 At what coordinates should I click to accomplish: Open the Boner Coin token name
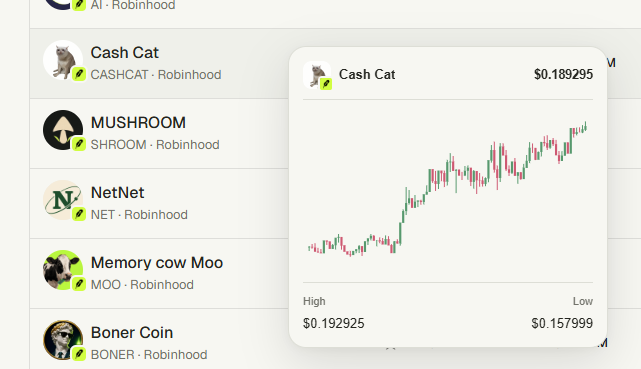tap(132, 332)
